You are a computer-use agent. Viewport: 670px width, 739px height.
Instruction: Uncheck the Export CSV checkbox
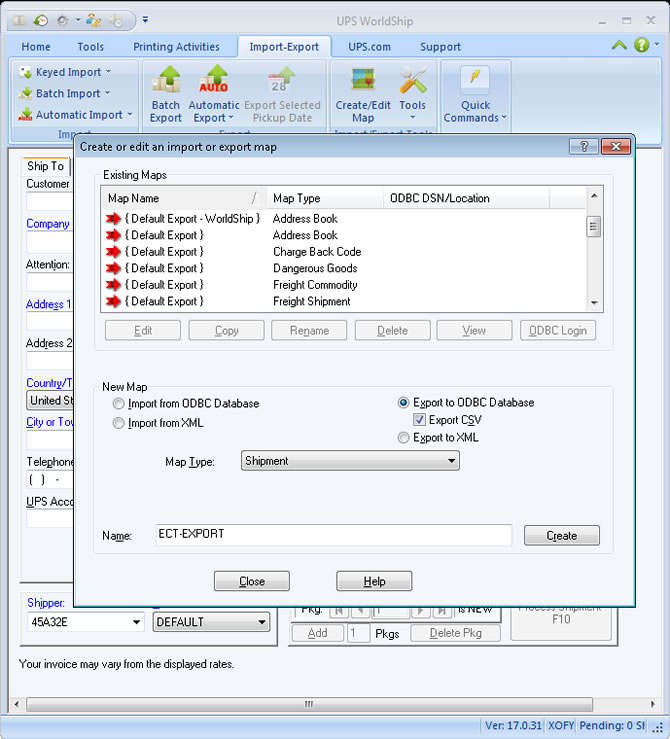pos(420,420)
